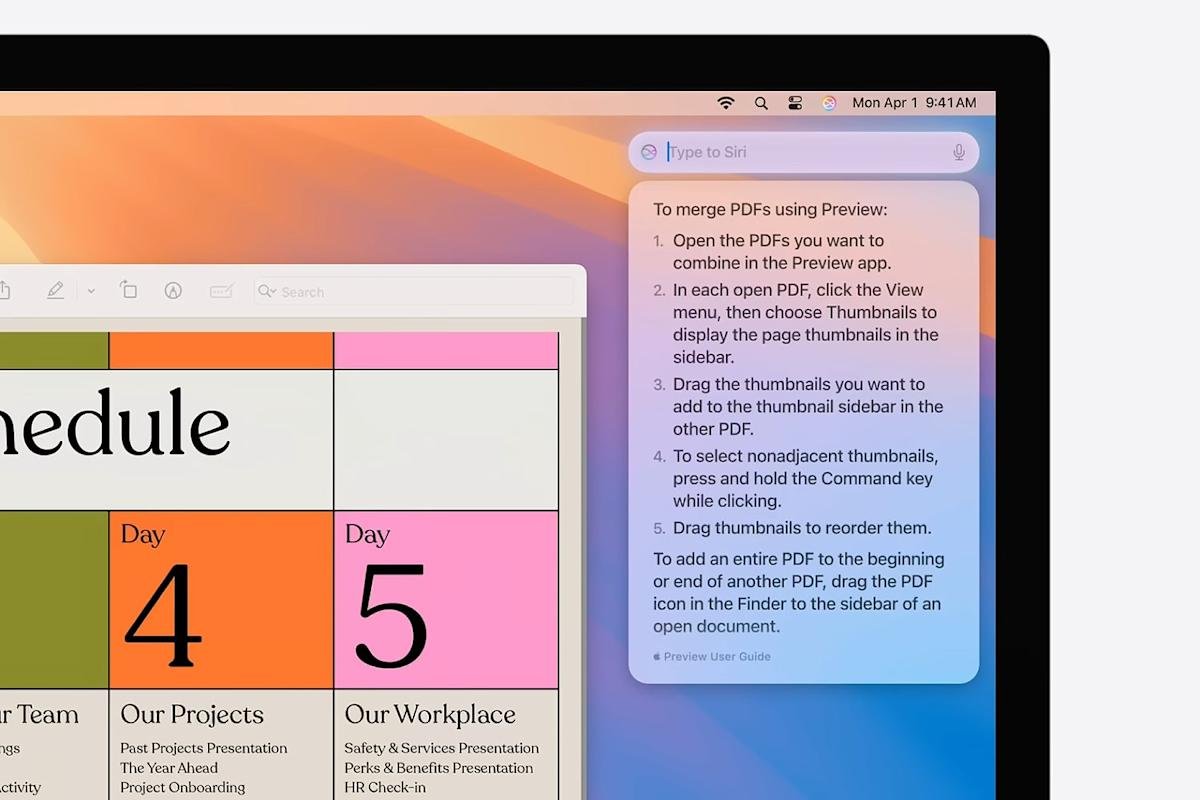Click the Rotate page icon
This screenshot has width=1200, height=800.
coord(129,290)
